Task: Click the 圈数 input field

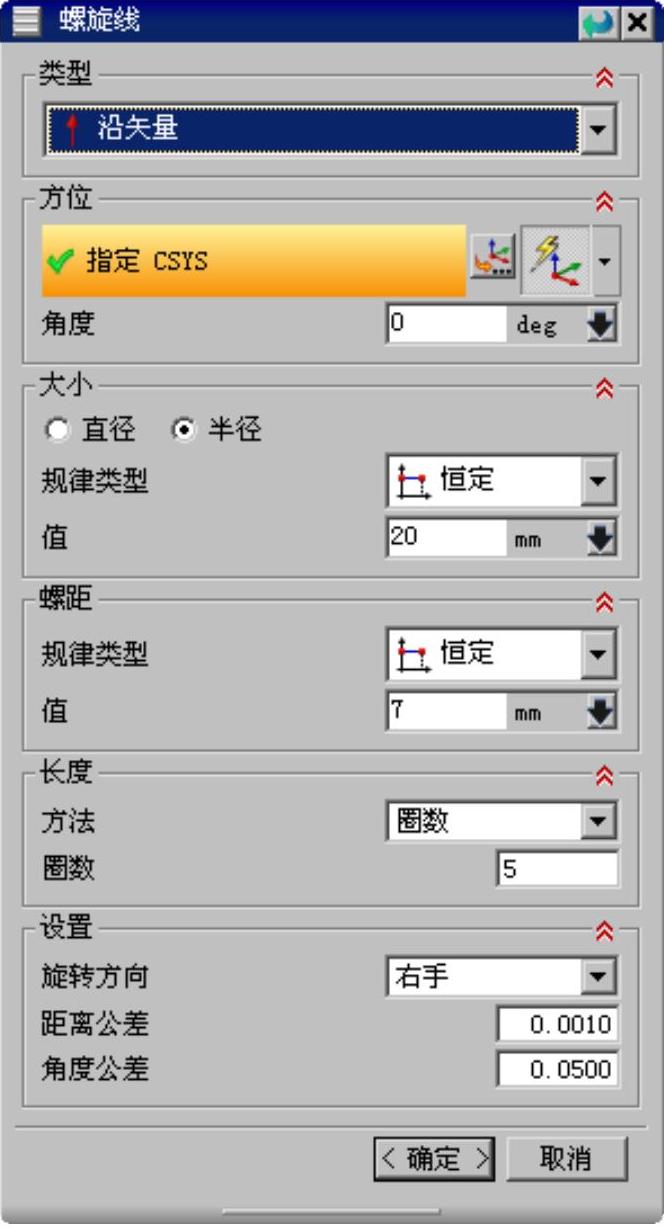Action: click(x=557, y=868)
